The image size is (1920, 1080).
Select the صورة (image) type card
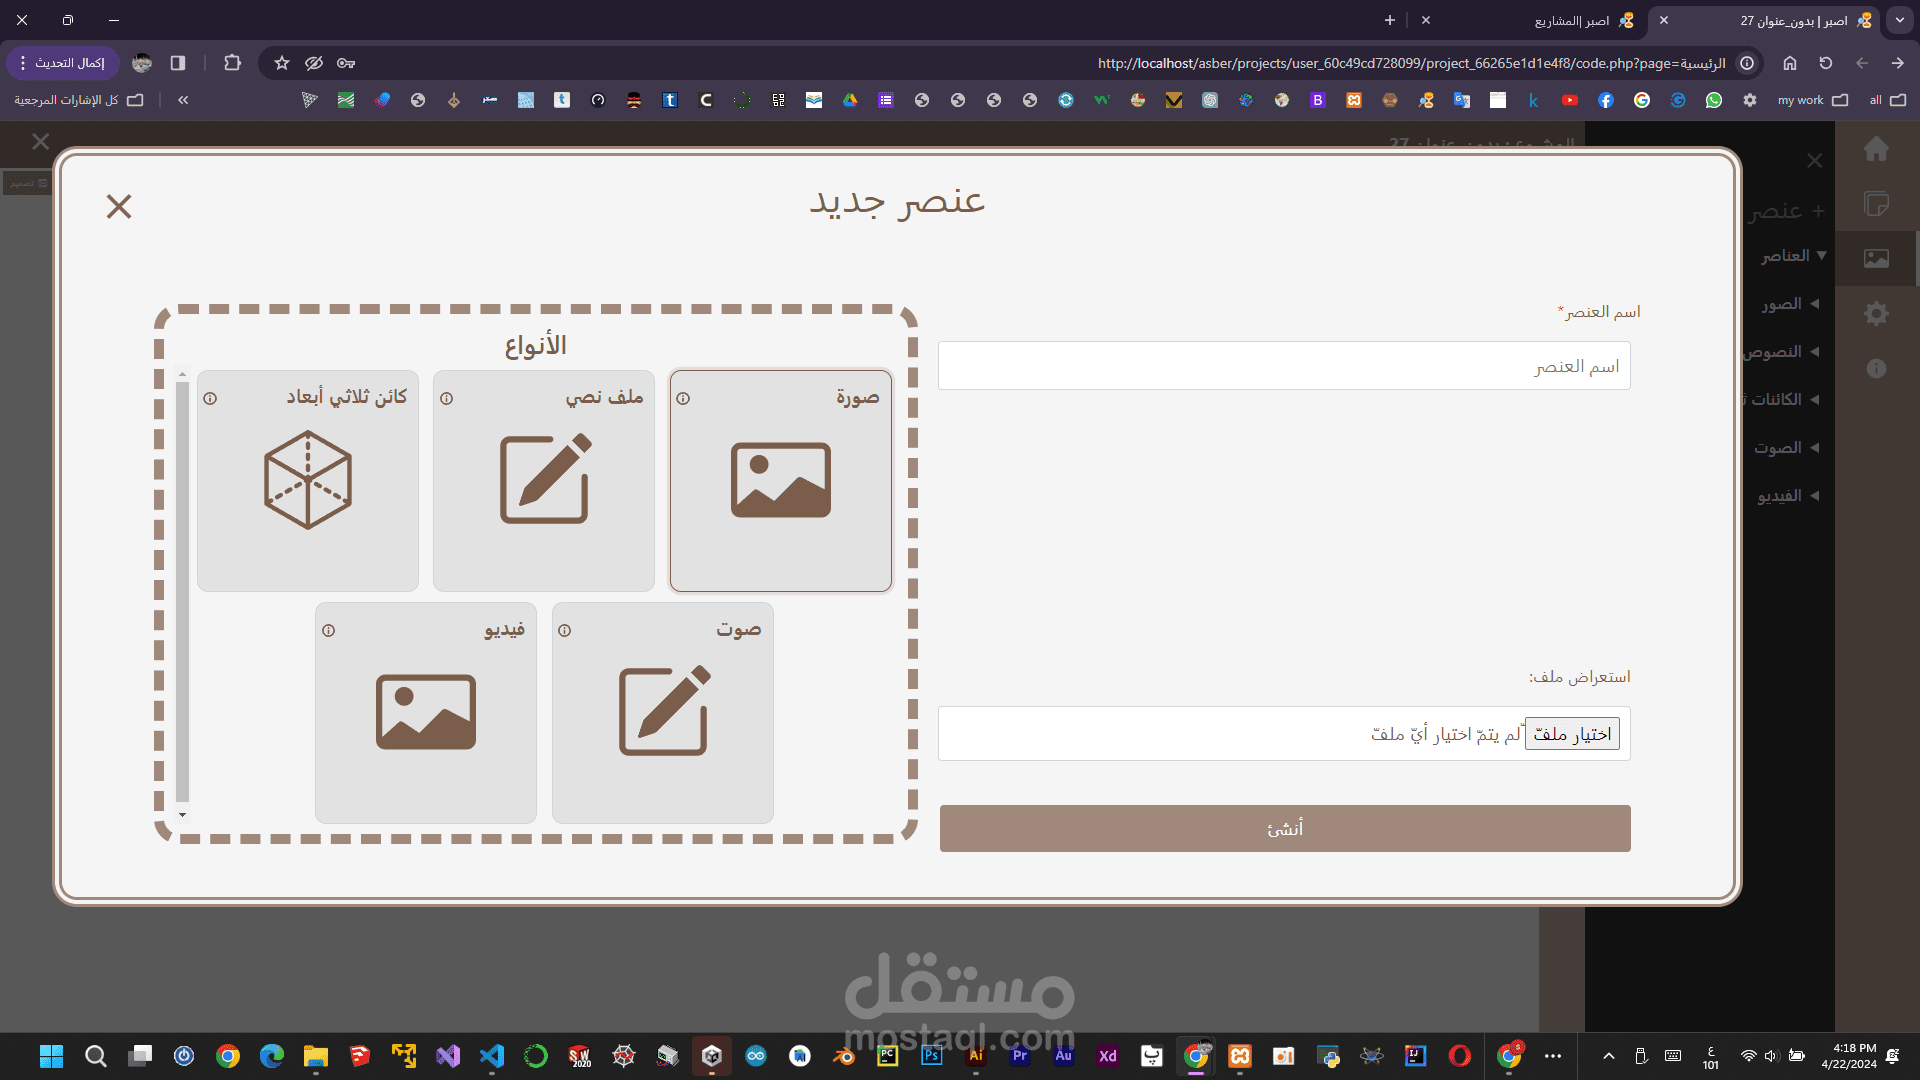click(x=780, y=481)
